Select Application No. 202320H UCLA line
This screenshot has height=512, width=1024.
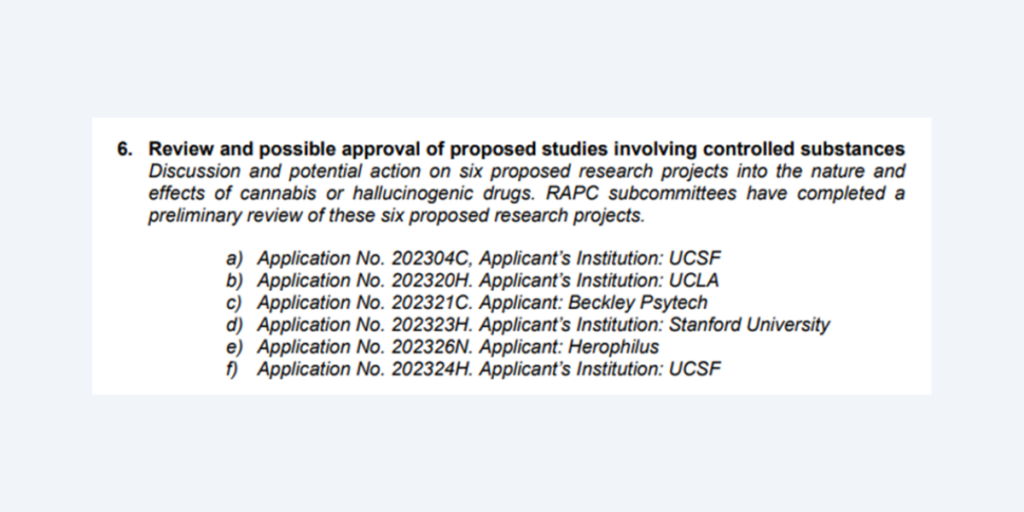tap(488, 281)
